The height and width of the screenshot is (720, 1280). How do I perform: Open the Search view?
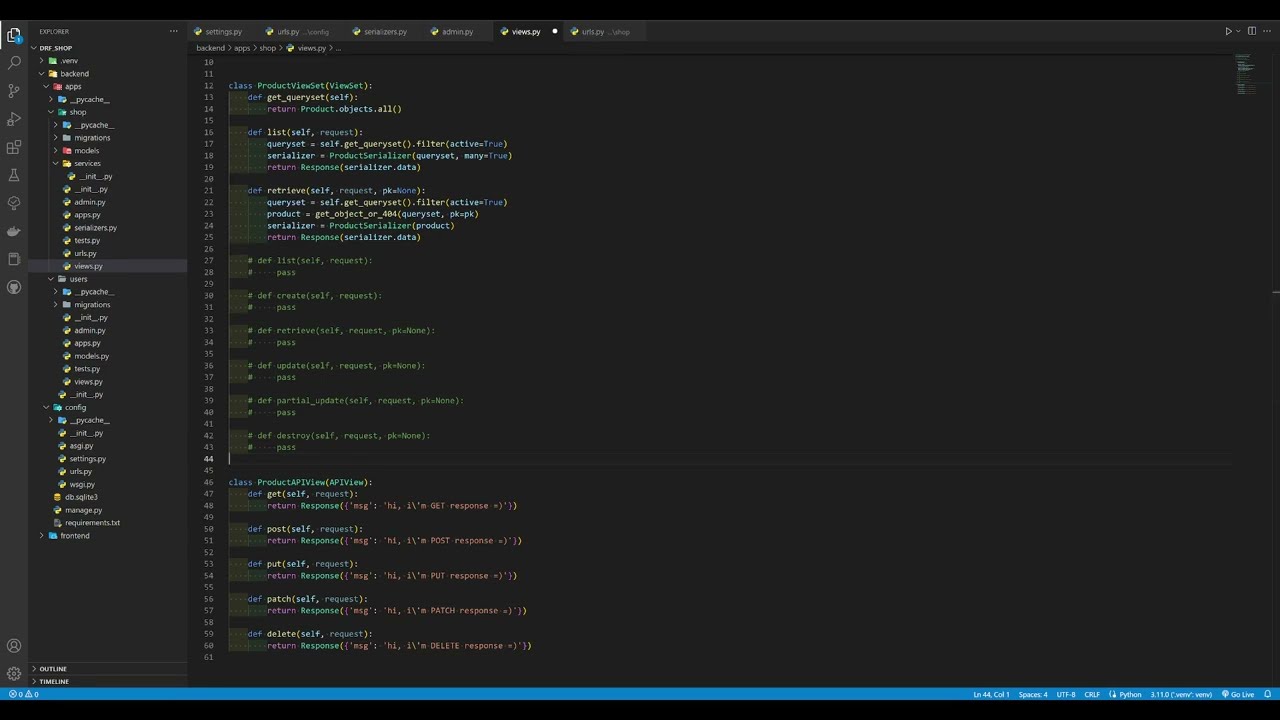(x=14, y=63)
